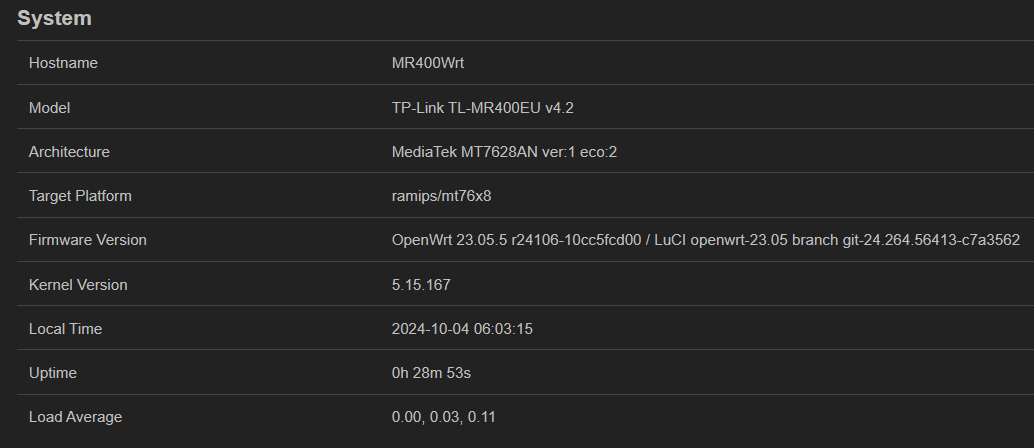Select the Target Platform label

80,196
